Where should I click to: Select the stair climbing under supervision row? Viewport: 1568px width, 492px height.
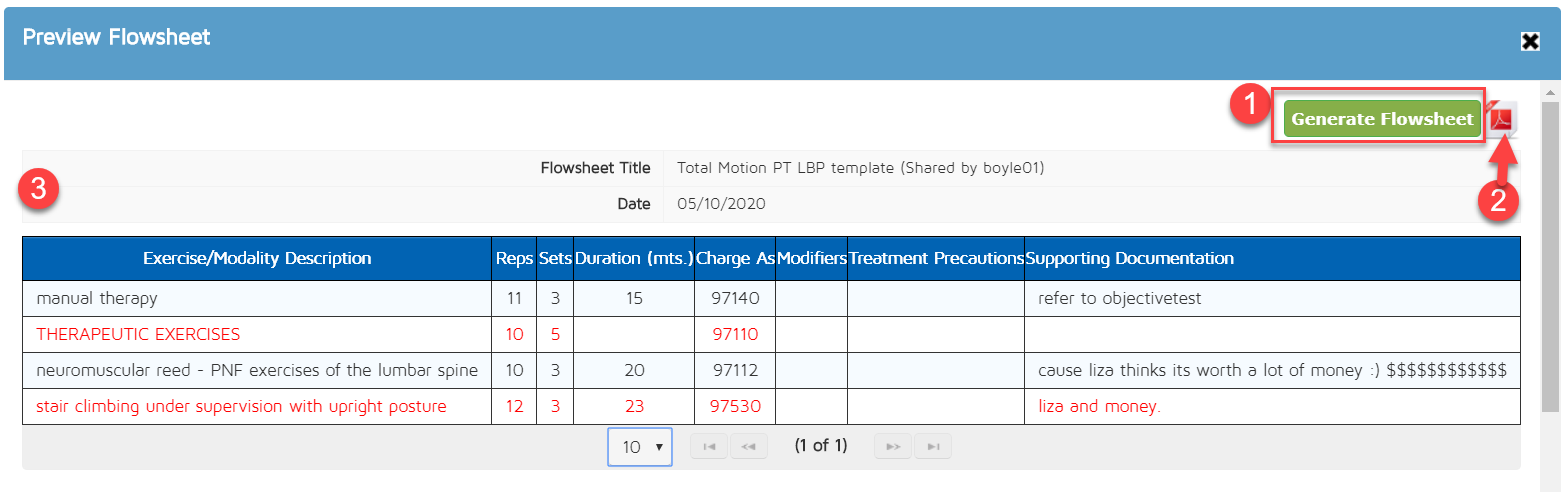(x=241, y=406)
